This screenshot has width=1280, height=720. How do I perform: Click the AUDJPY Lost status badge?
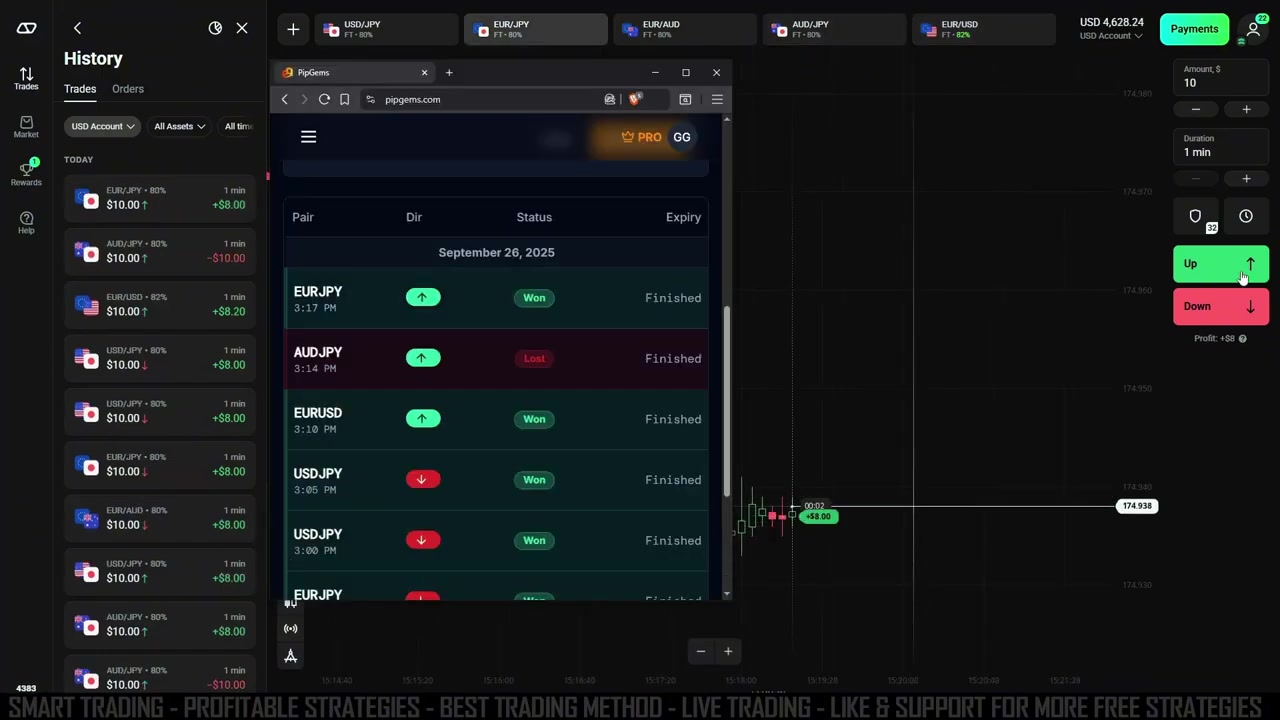534,359
